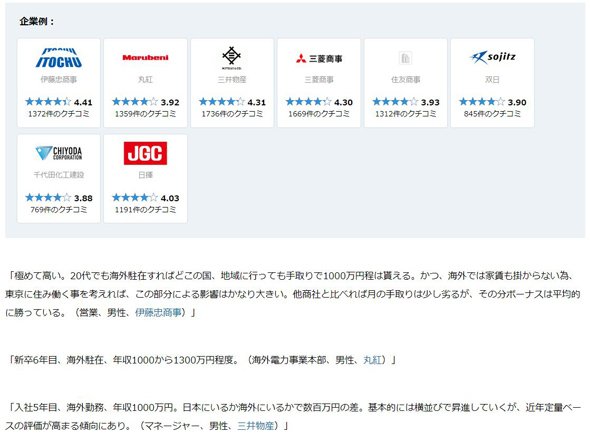Image resolution: width=590 pixels, height=433 pixels.
Task: Click the 4.30 star rating for 三菱商事
Action: (319, 102)
